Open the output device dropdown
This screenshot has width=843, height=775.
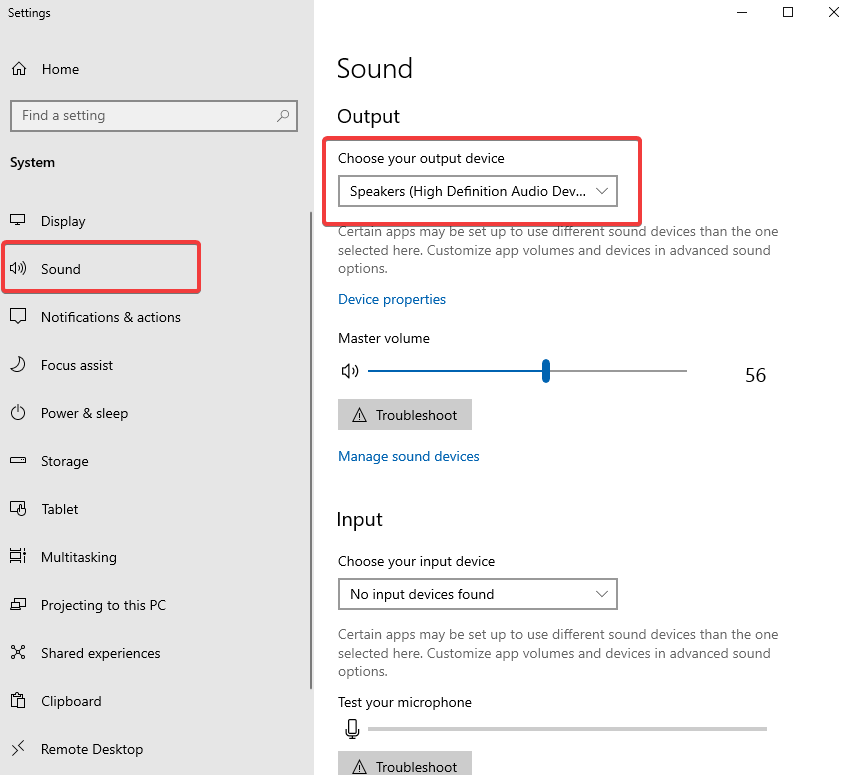[x=477, y=191]
